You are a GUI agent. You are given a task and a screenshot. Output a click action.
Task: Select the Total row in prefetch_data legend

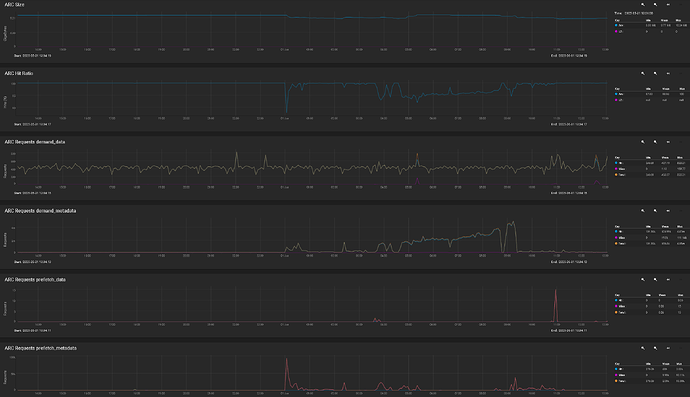pyautogui.click(x=650, y=312)
